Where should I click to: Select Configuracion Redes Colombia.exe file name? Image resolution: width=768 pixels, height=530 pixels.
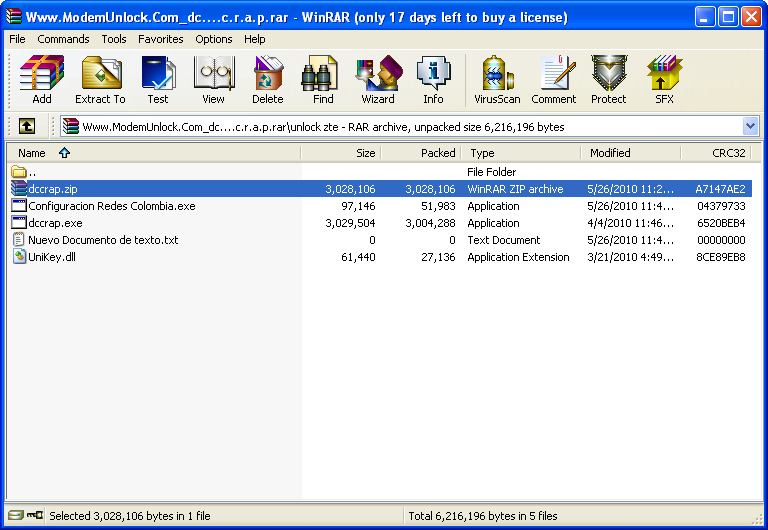(x=112, y=206)
